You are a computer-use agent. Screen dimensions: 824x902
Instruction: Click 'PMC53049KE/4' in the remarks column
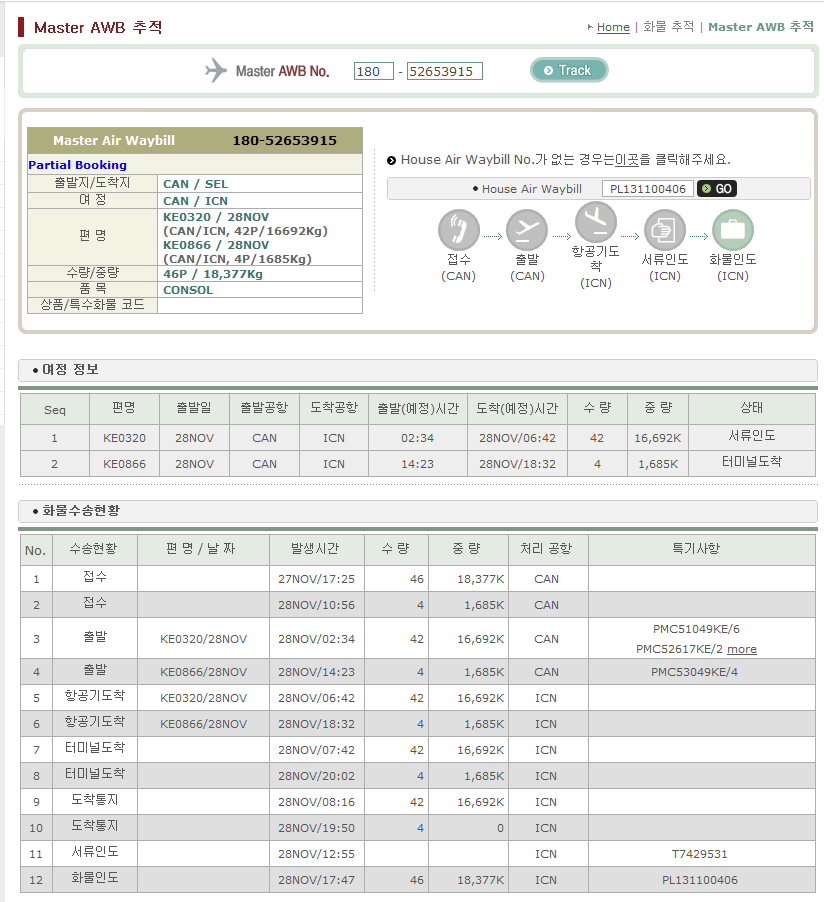(x=695, y=671)
